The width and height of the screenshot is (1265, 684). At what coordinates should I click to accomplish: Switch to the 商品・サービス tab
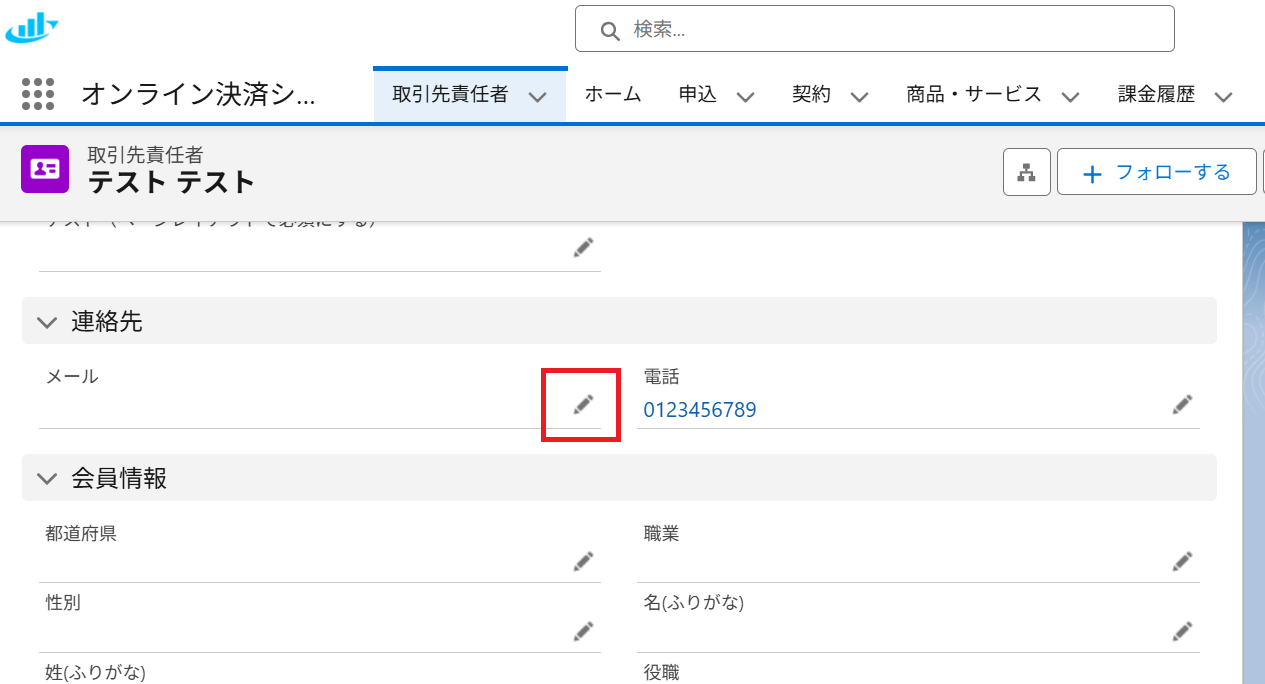pyautogui.click(x=973, y=95)
